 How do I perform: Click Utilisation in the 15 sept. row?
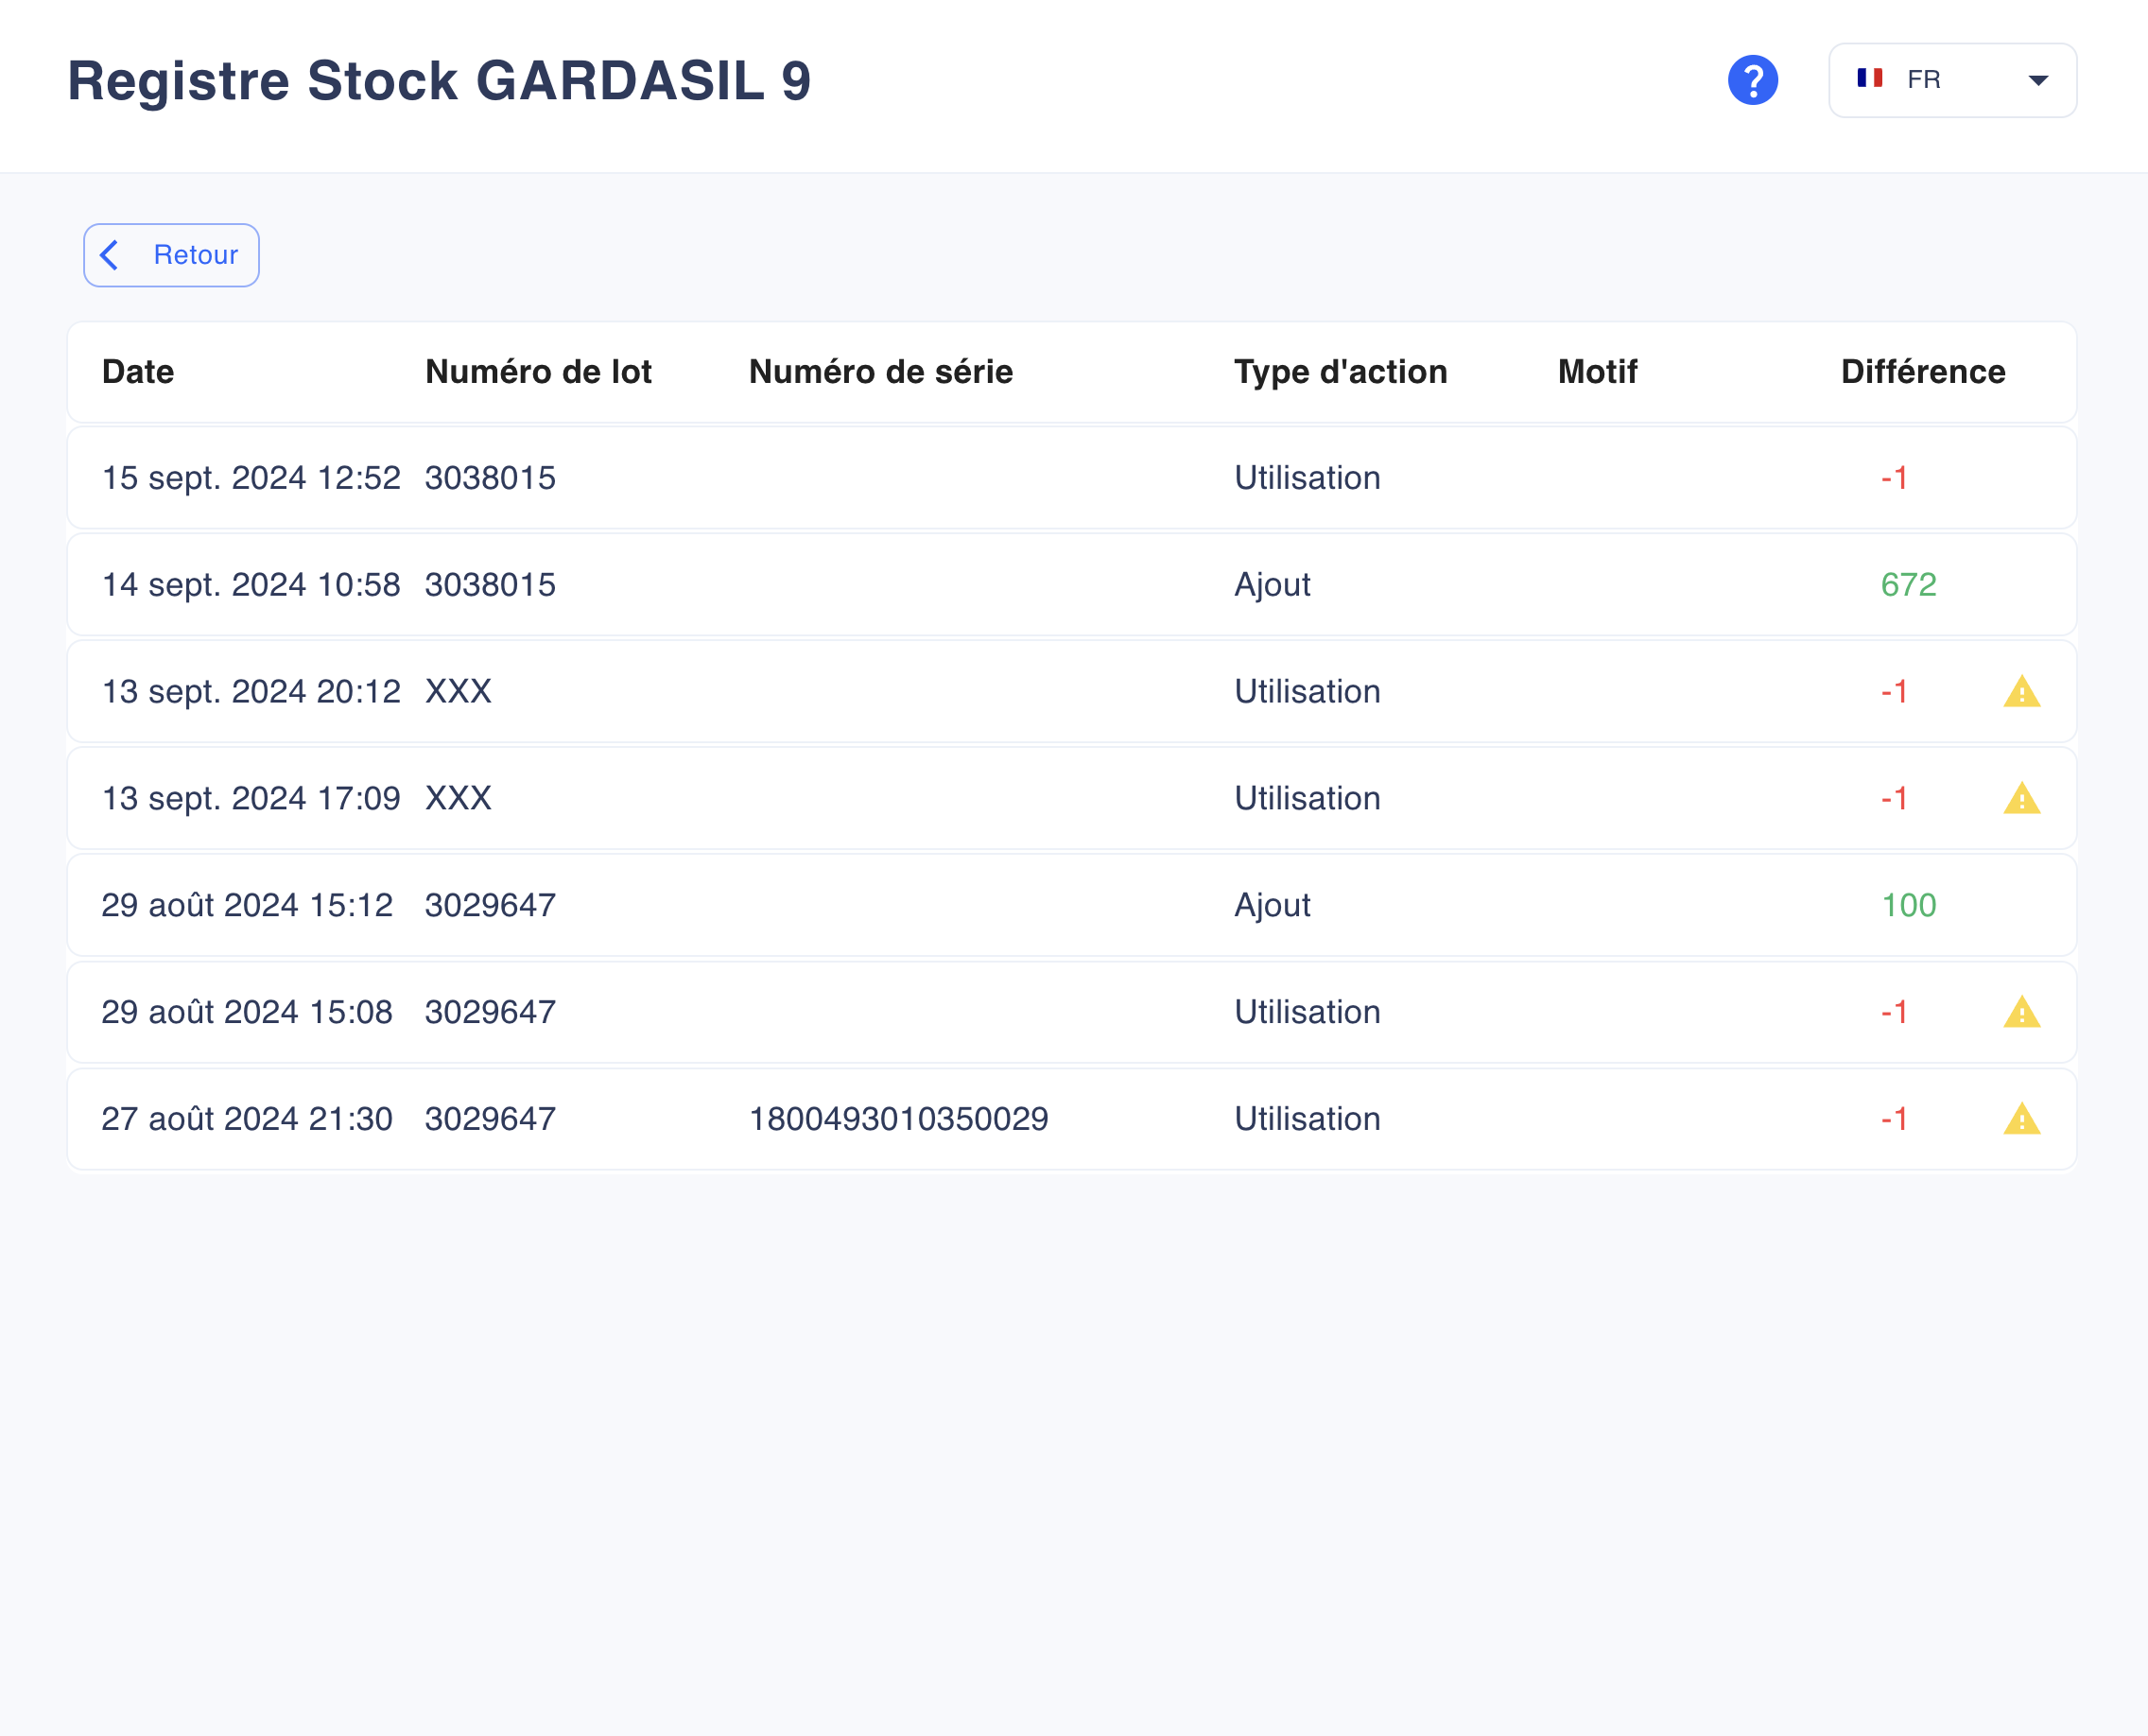1307,478
